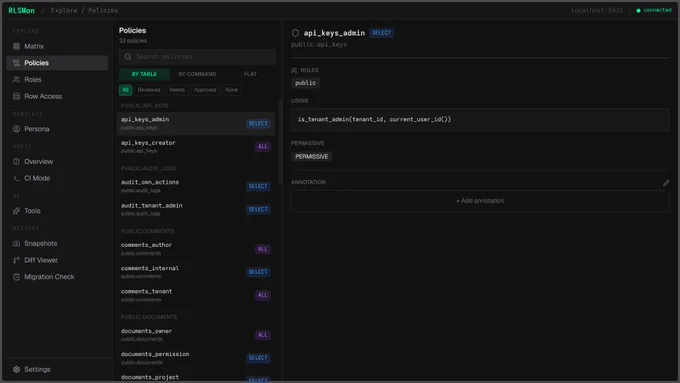Click the PUBLIC.COMMENTS group header
680x383 pixels.
(147, 231)
